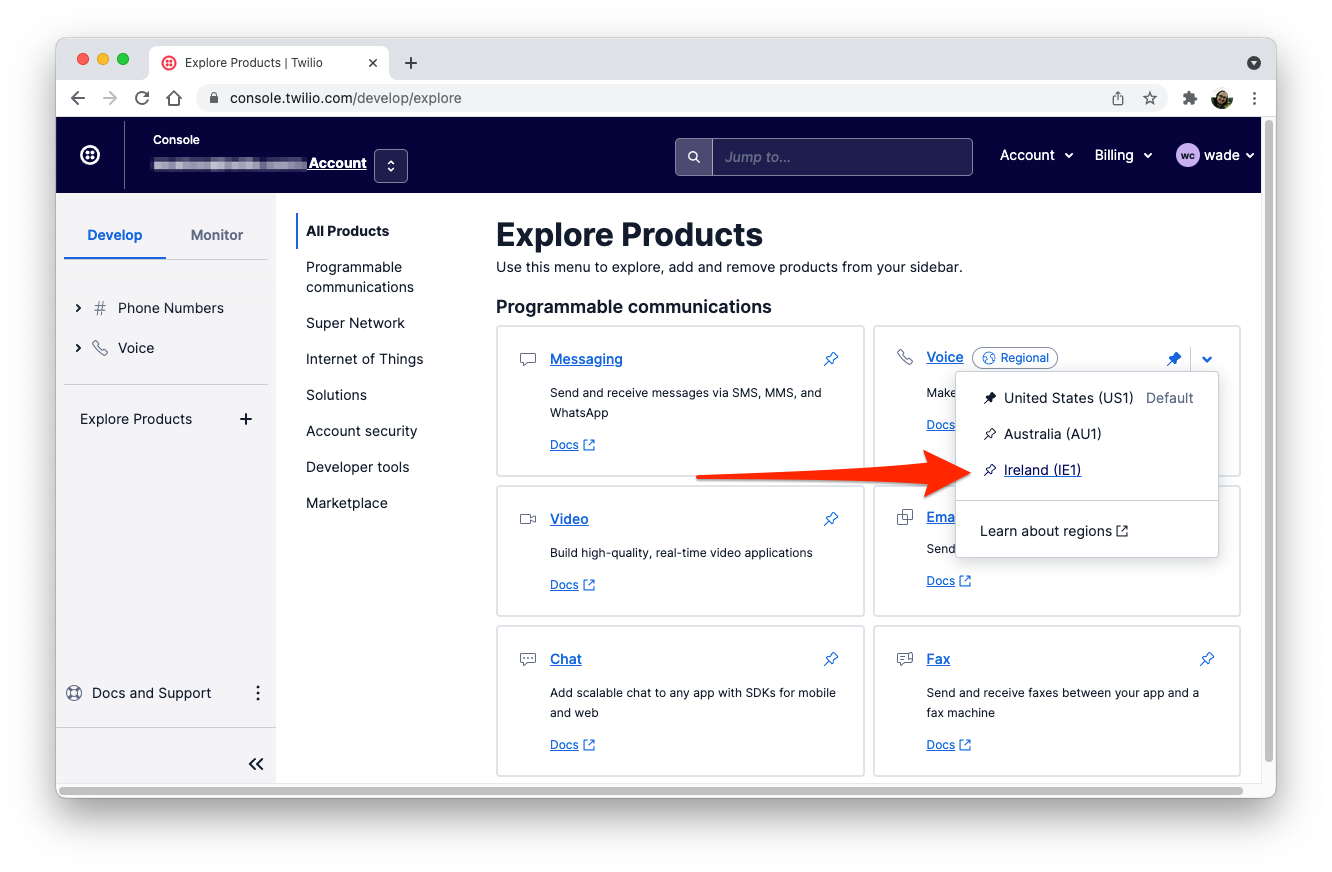Collapse the sidebar with the double-chevron icon
This screenshot has width=1332, height=872.
pos(256,763)
